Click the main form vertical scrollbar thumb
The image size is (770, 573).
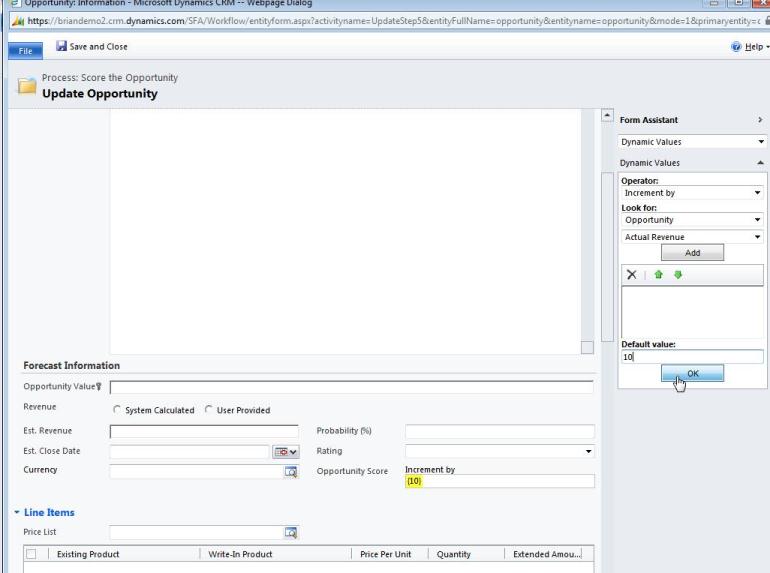607,256
